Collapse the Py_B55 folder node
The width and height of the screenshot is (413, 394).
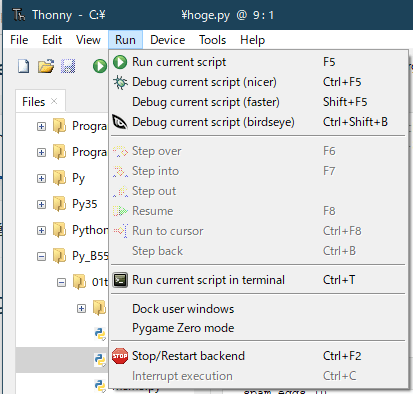click(41, 256)
